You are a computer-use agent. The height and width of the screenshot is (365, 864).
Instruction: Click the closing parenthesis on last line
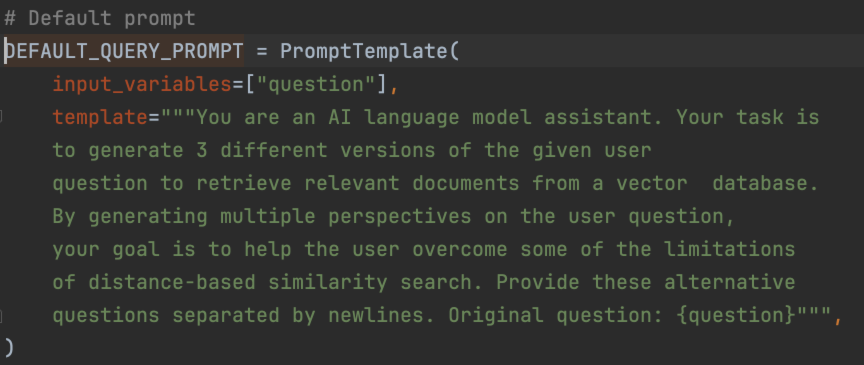point(8,348)
